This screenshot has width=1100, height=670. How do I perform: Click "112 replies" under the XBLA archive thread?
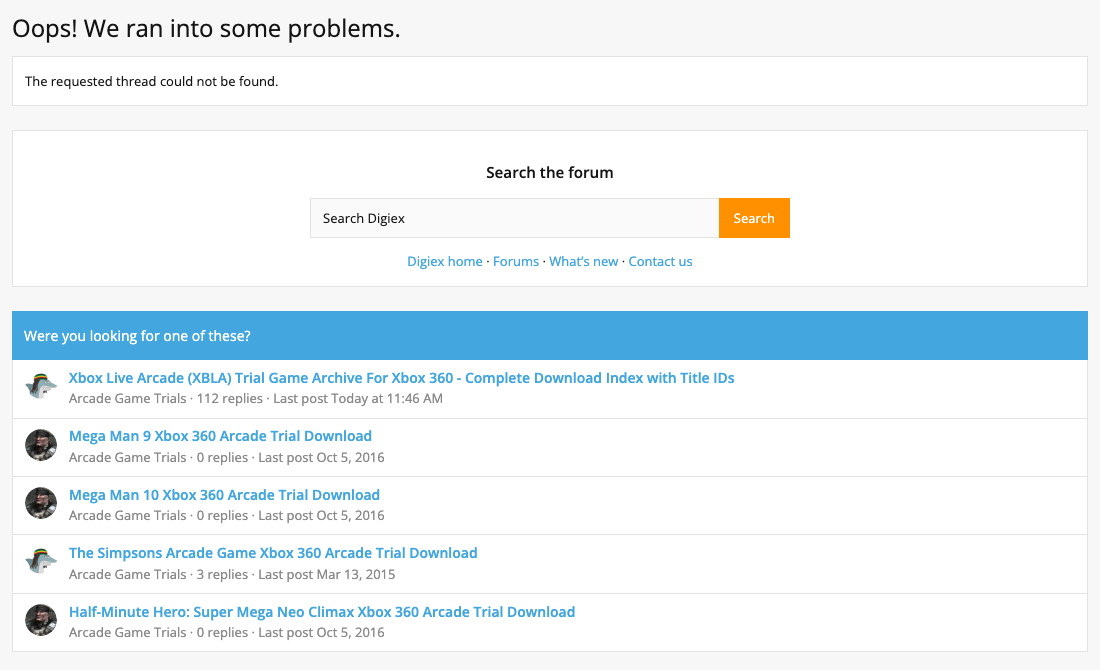(229, 398)
